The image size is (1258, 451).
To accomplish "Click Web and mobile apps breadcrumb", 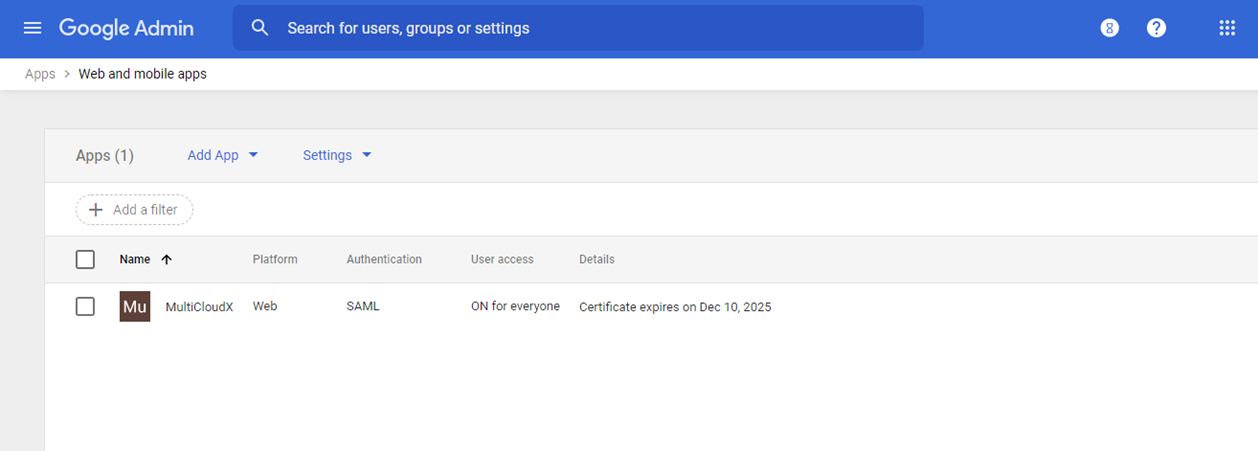I will click(142, 74).
